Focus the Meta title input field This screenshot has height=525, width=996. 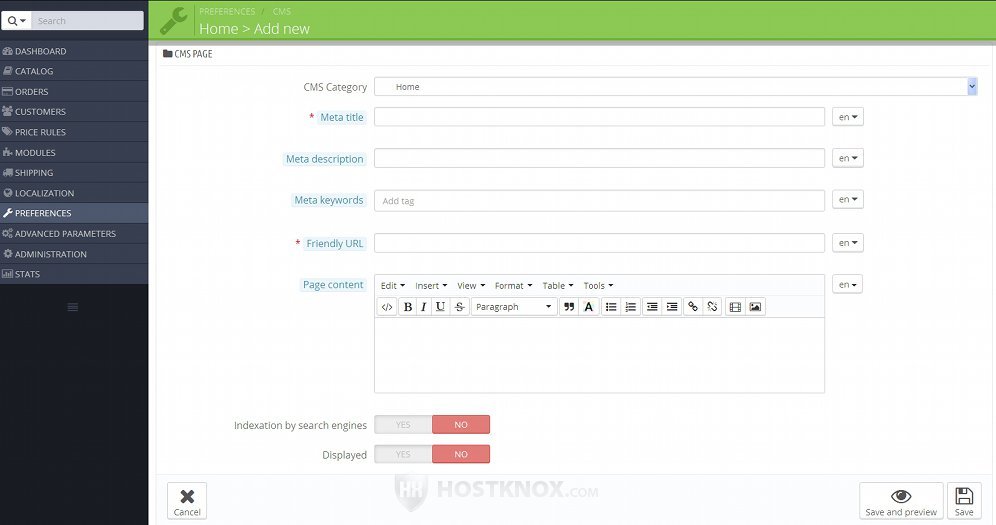coord(599,117)
